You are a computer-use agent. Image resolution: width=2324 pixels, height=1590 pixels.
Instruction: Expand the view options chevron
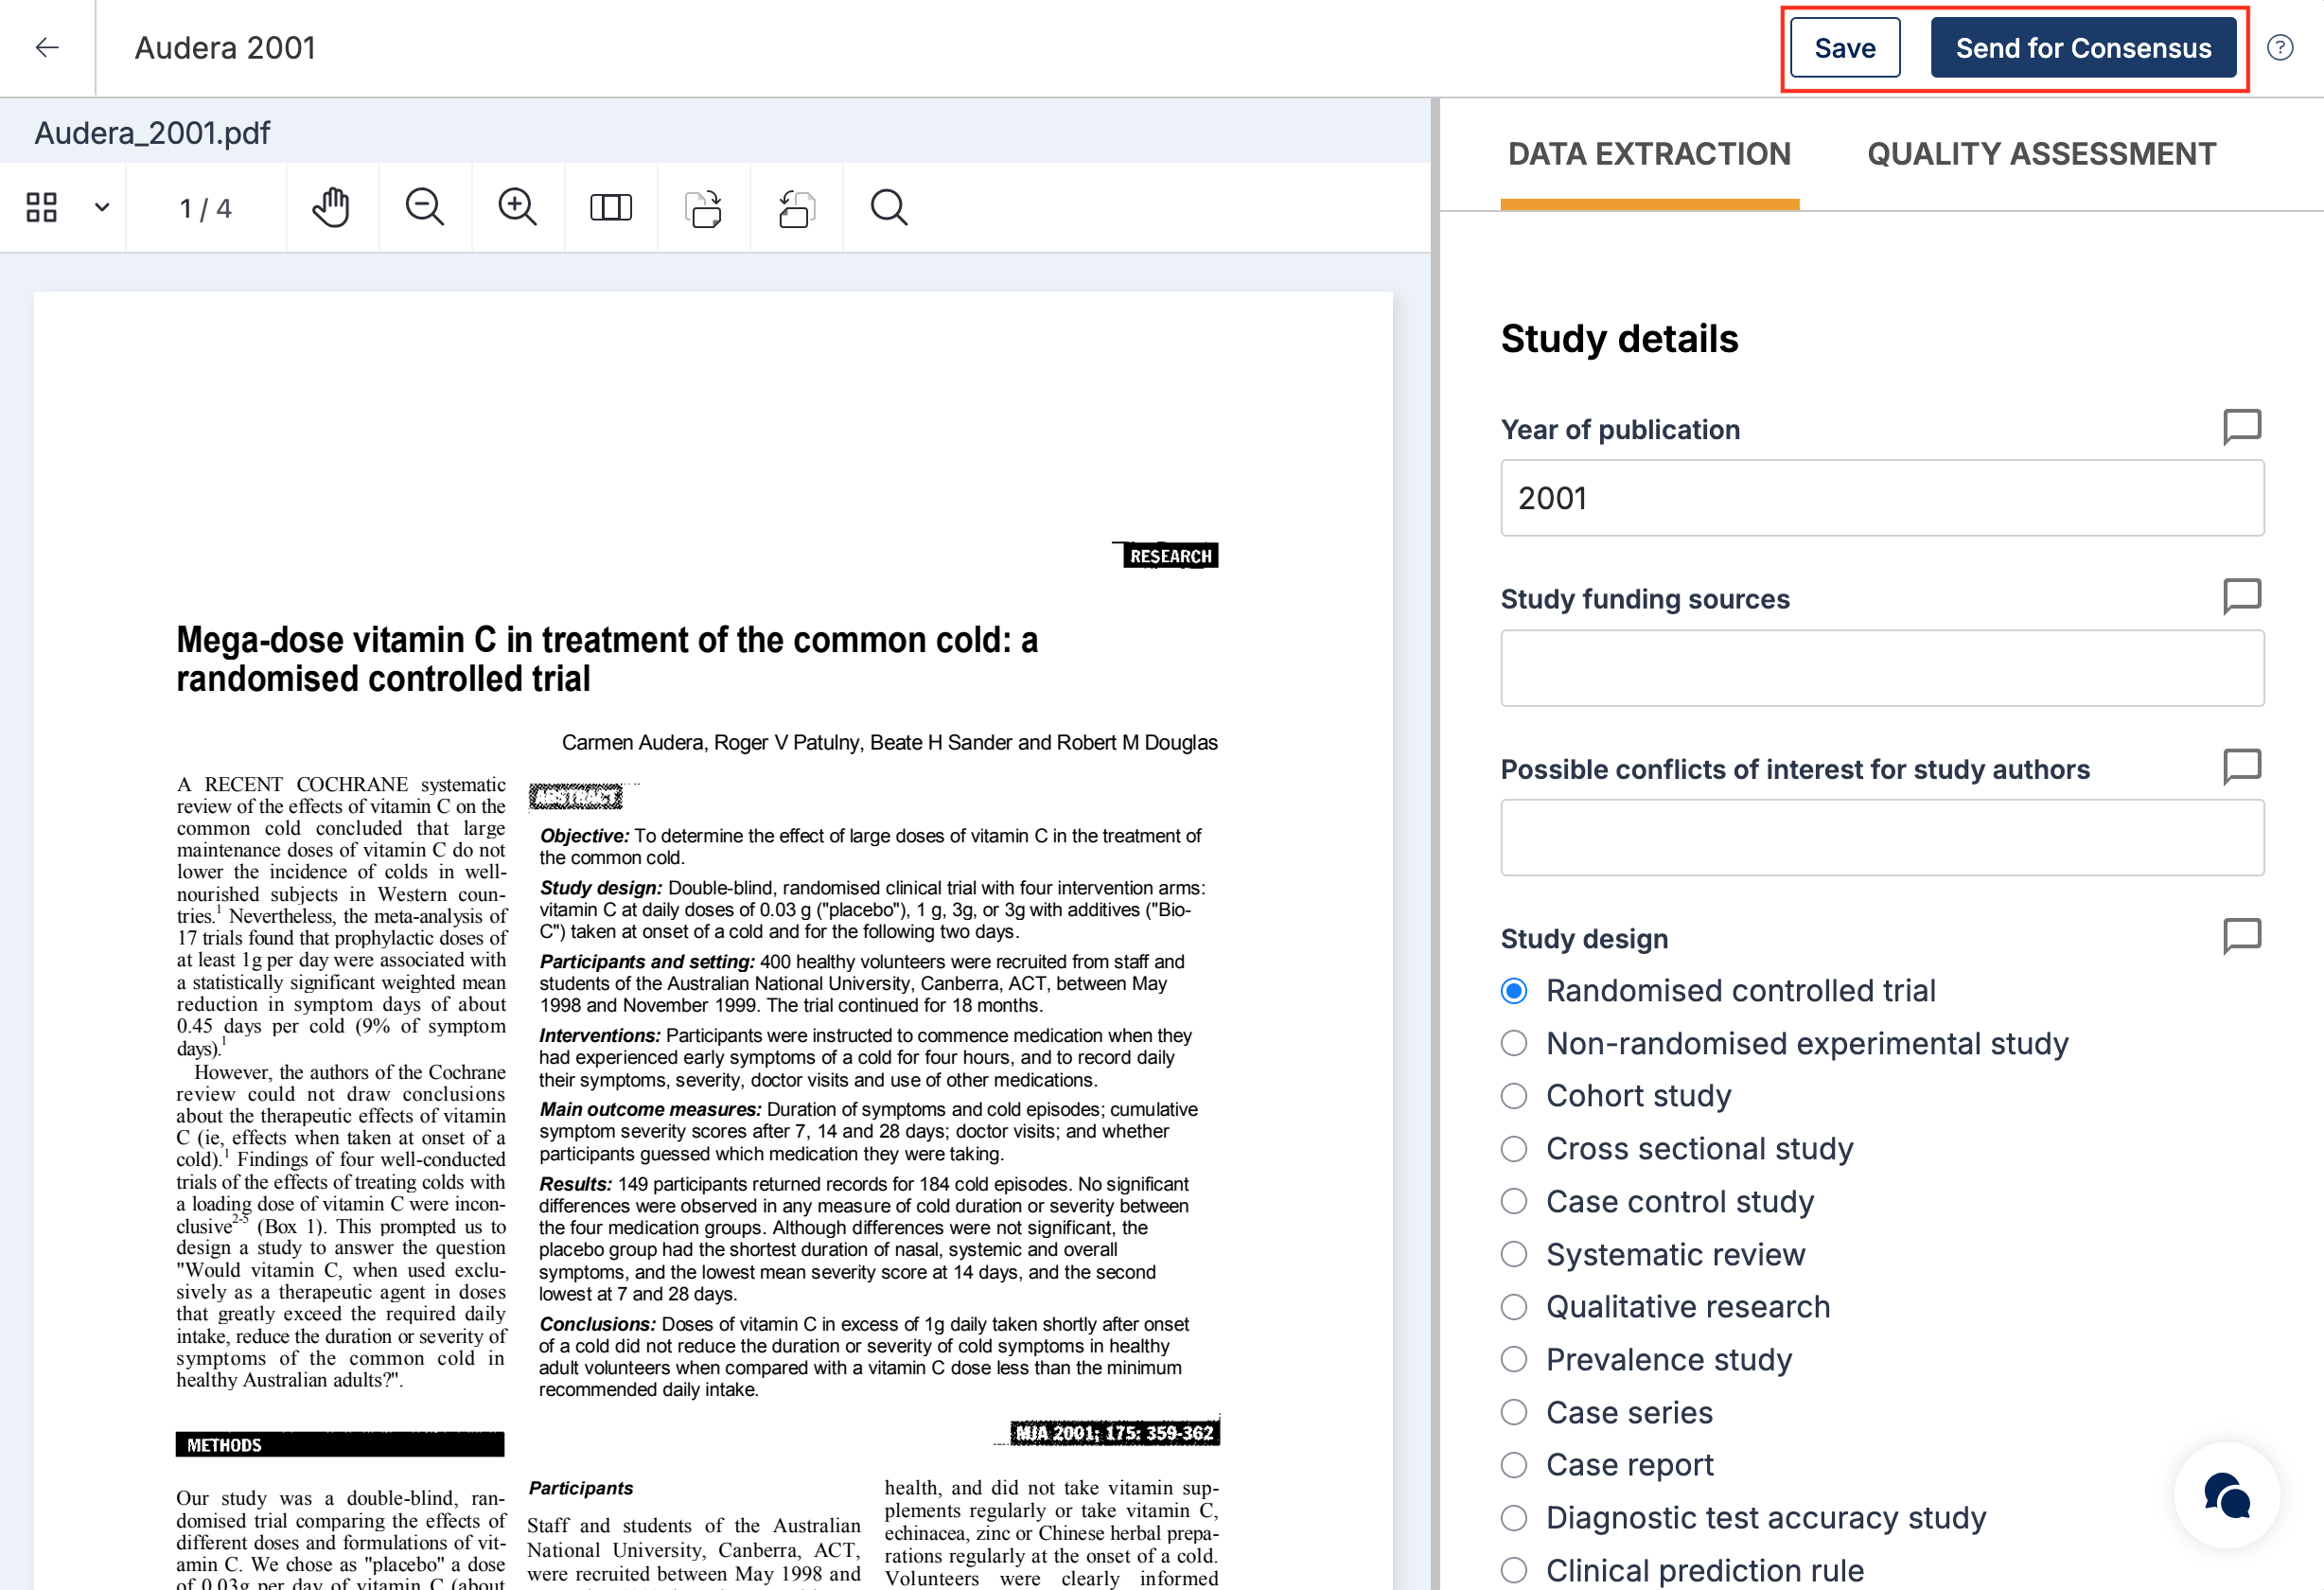[102, 207]
